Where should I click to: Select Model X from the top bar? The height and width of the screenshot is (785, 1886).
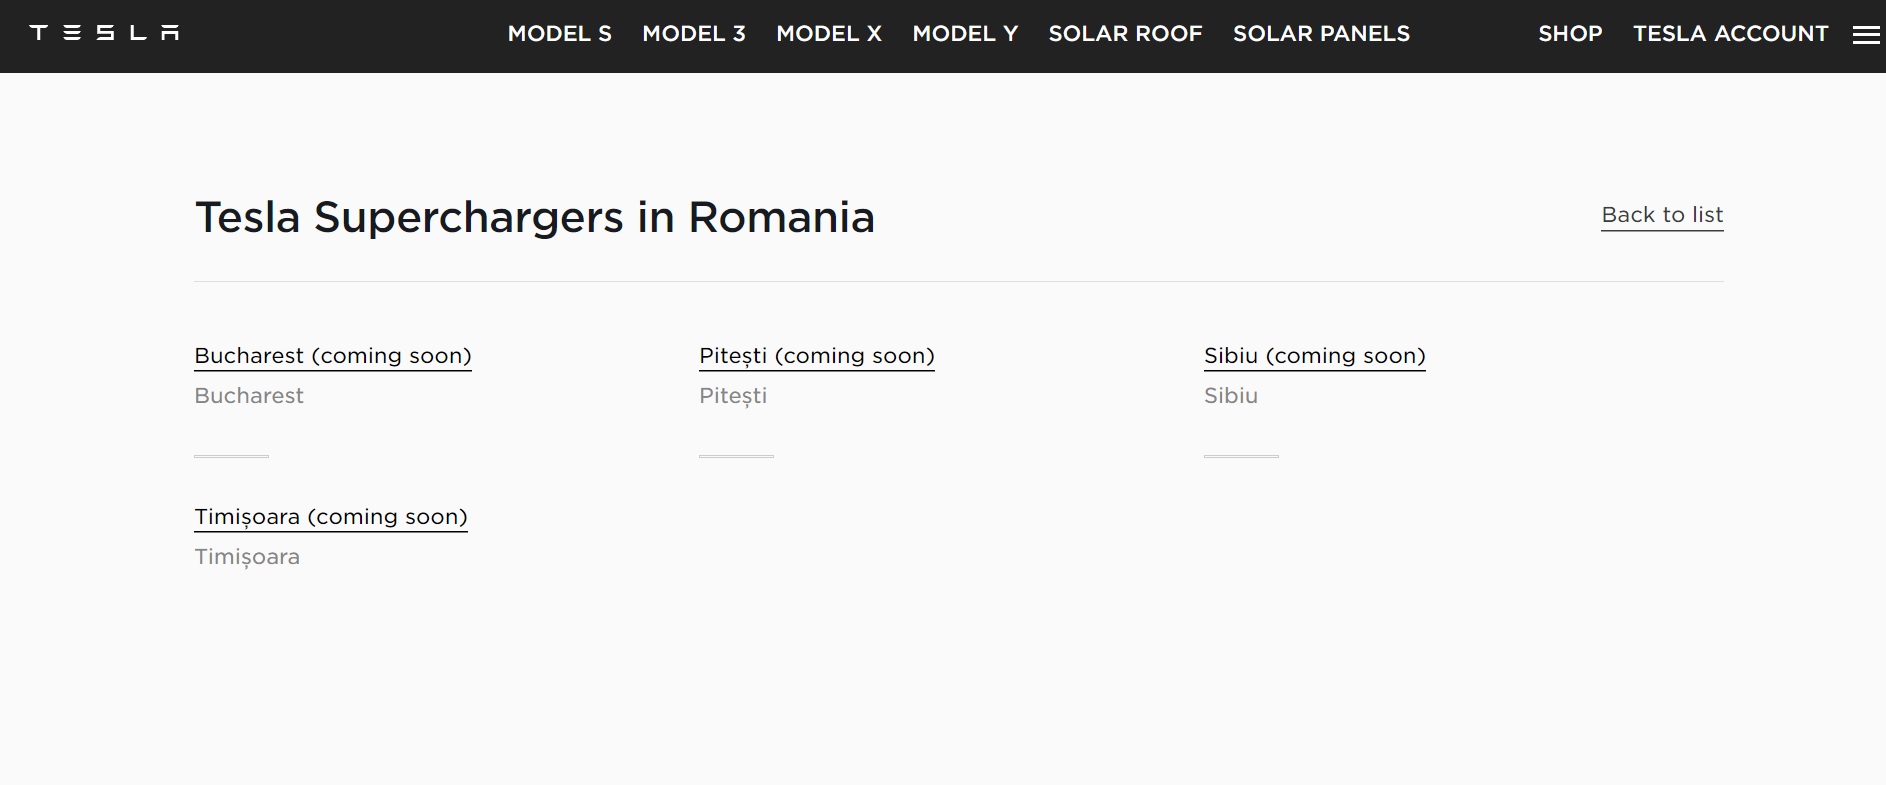(x=829, y=34)
